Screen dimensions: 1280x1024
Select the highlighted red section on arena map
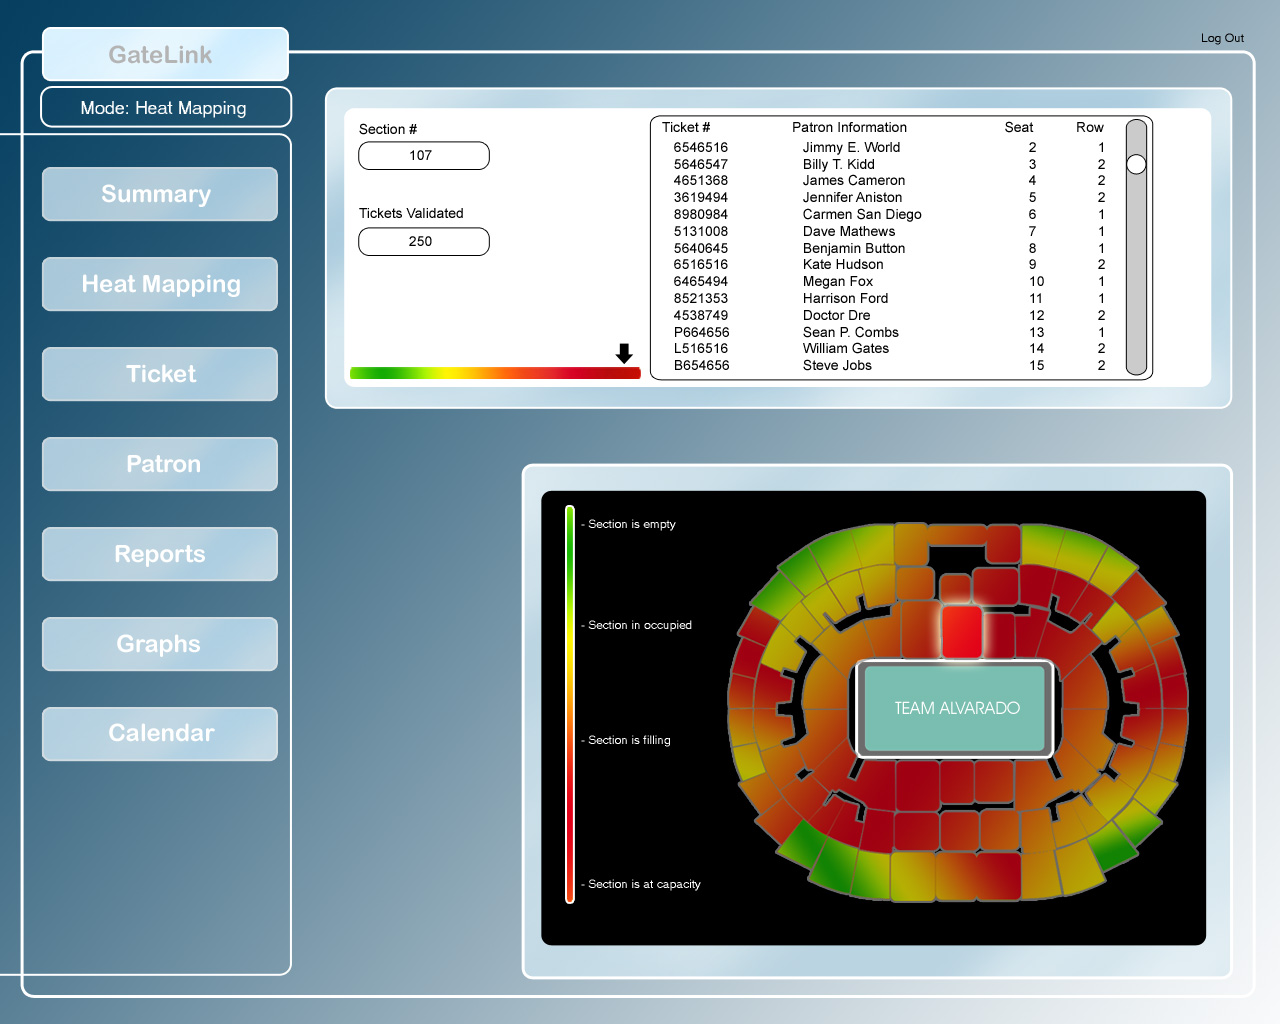(962, 632)
